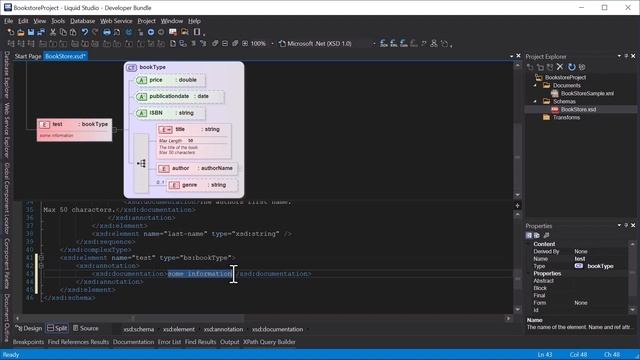Open the Project menu
This screenshot has height=360, width=640.
(x=147, y=21)
